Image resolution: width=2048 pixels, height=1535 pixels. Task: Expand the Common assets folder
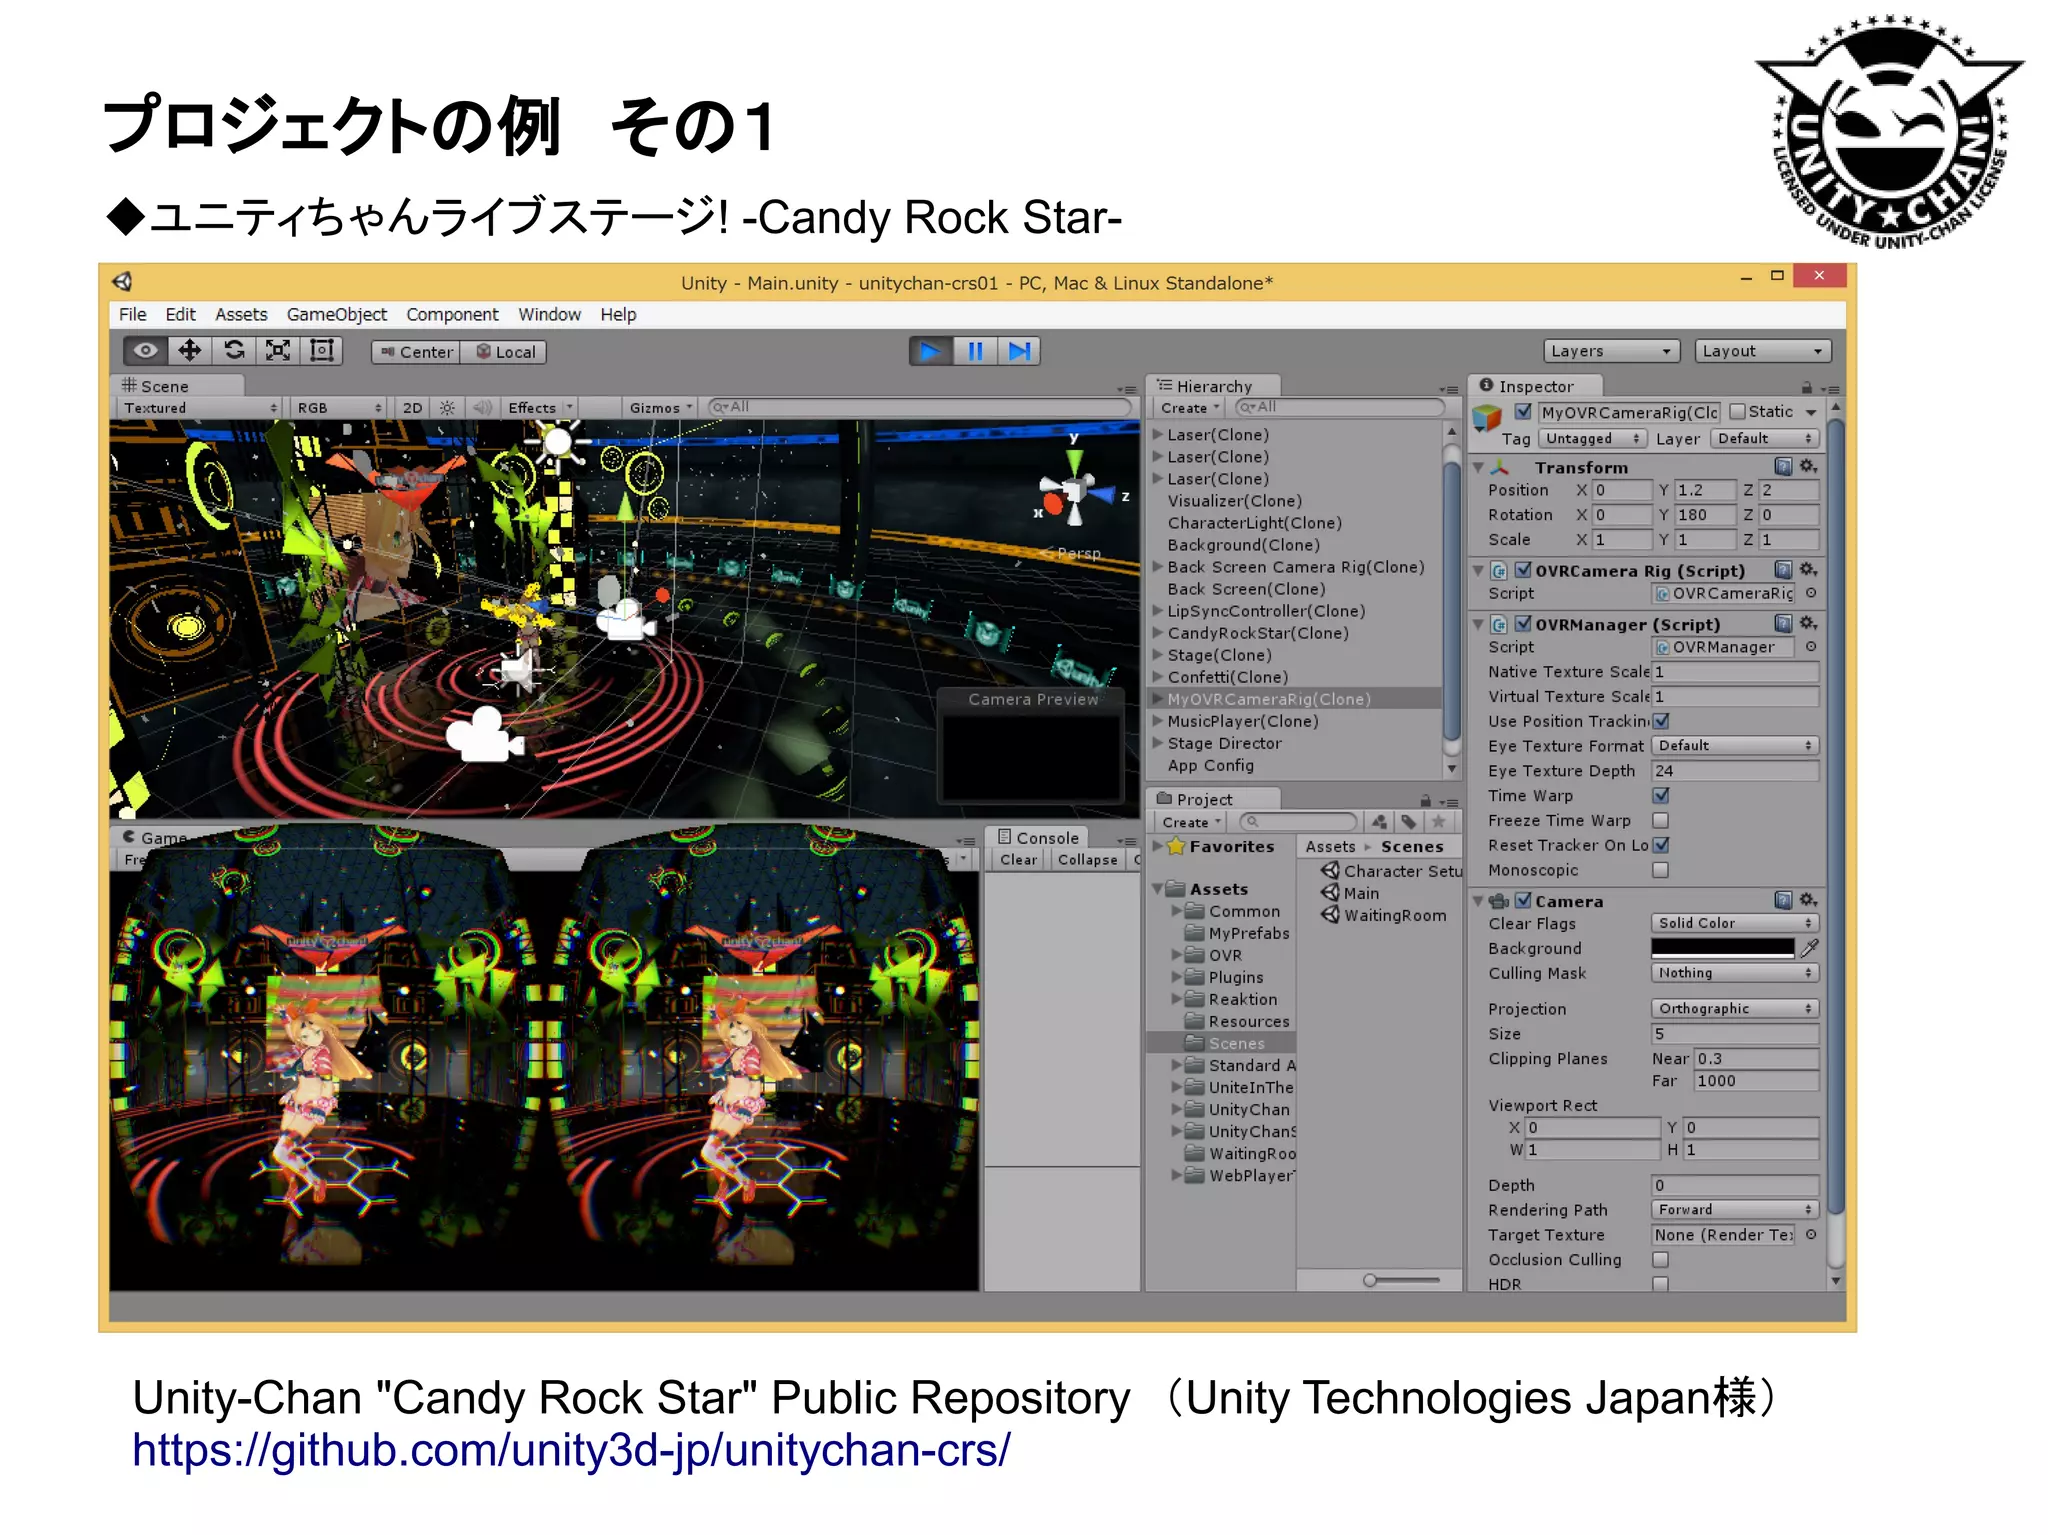click(1178, 911)
